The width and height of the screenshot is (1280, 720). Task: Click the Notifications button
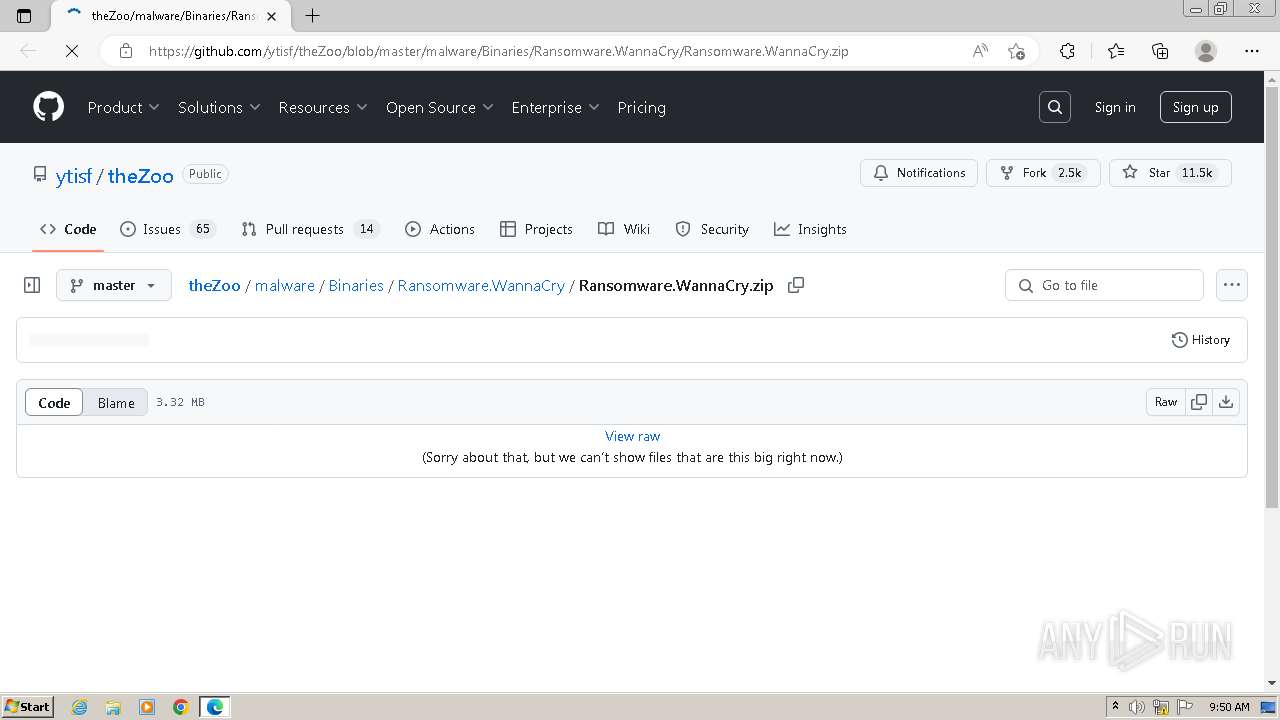click(919, 173)
